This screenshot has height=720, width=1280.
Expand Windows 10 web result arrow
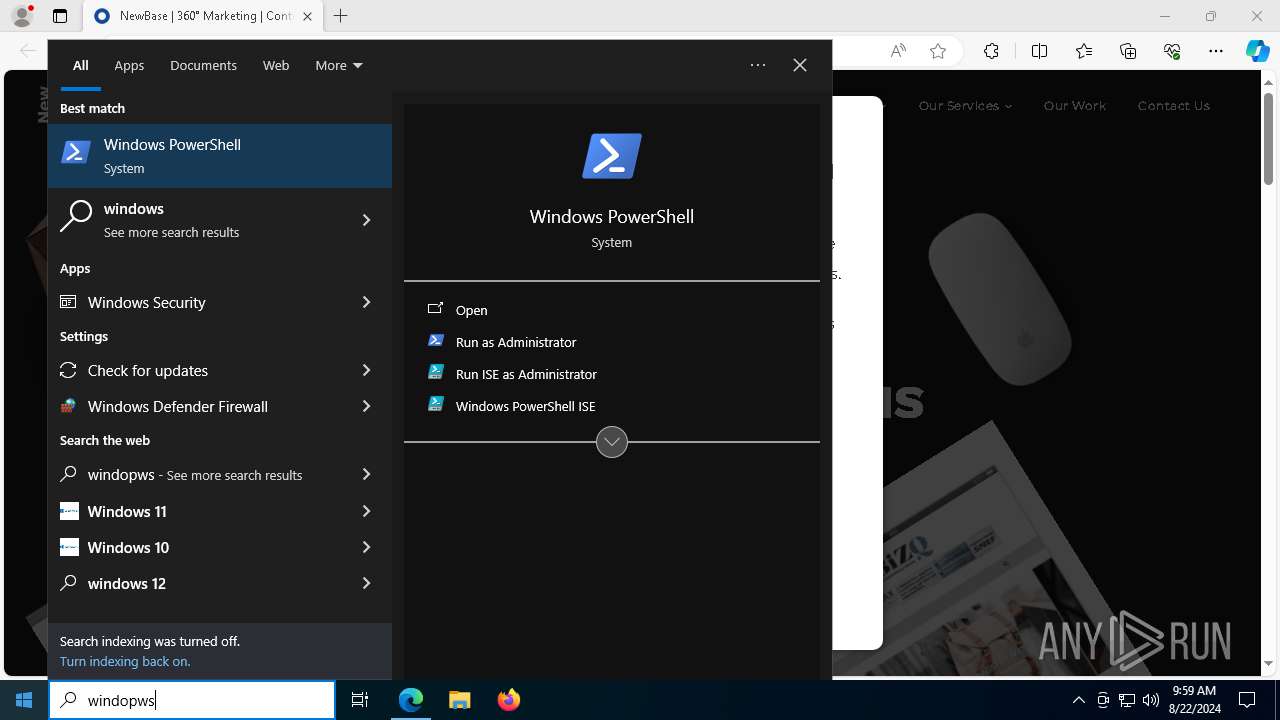pos(366,547)
